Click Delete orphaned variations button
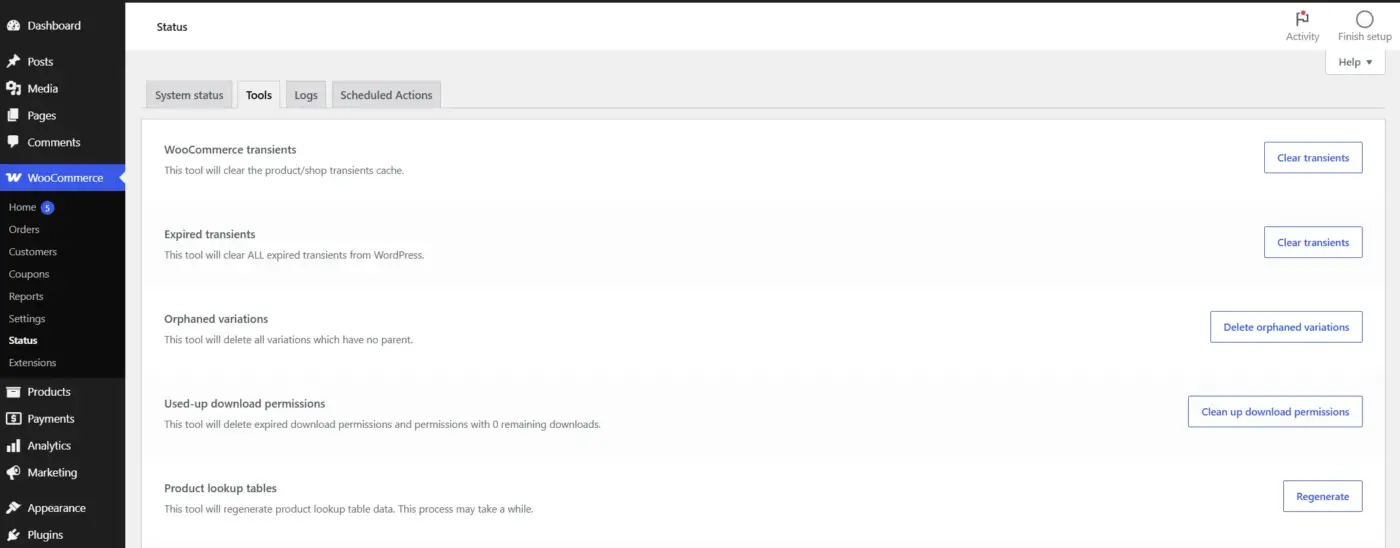The image size is (1400, 548). (1286, 327)
